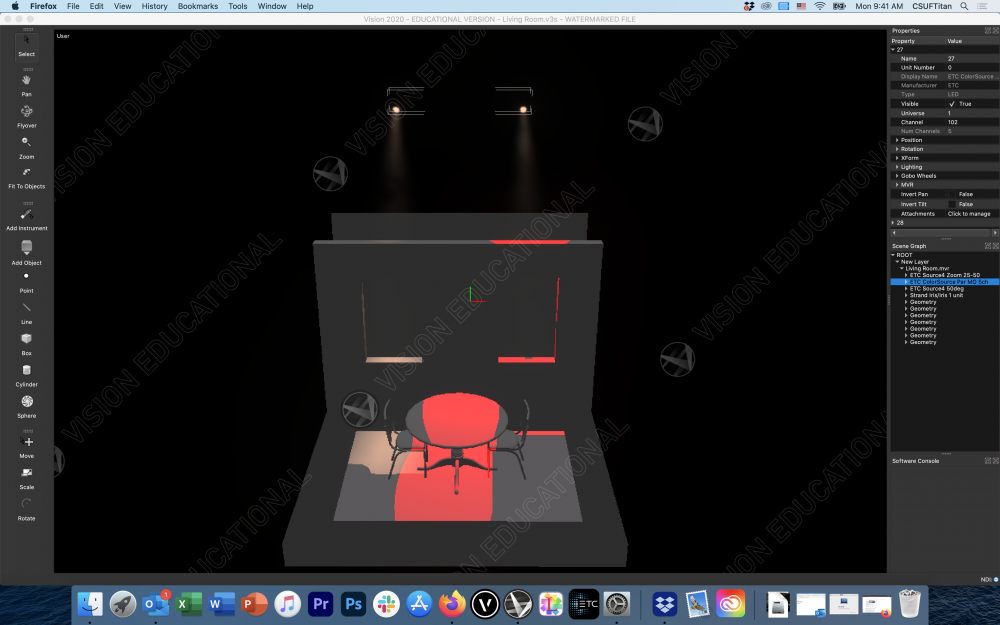Select ETC Source4 50deg in Scene Graph
Image resolution: width=1000 pixels, height=625 pixels.
936,288
